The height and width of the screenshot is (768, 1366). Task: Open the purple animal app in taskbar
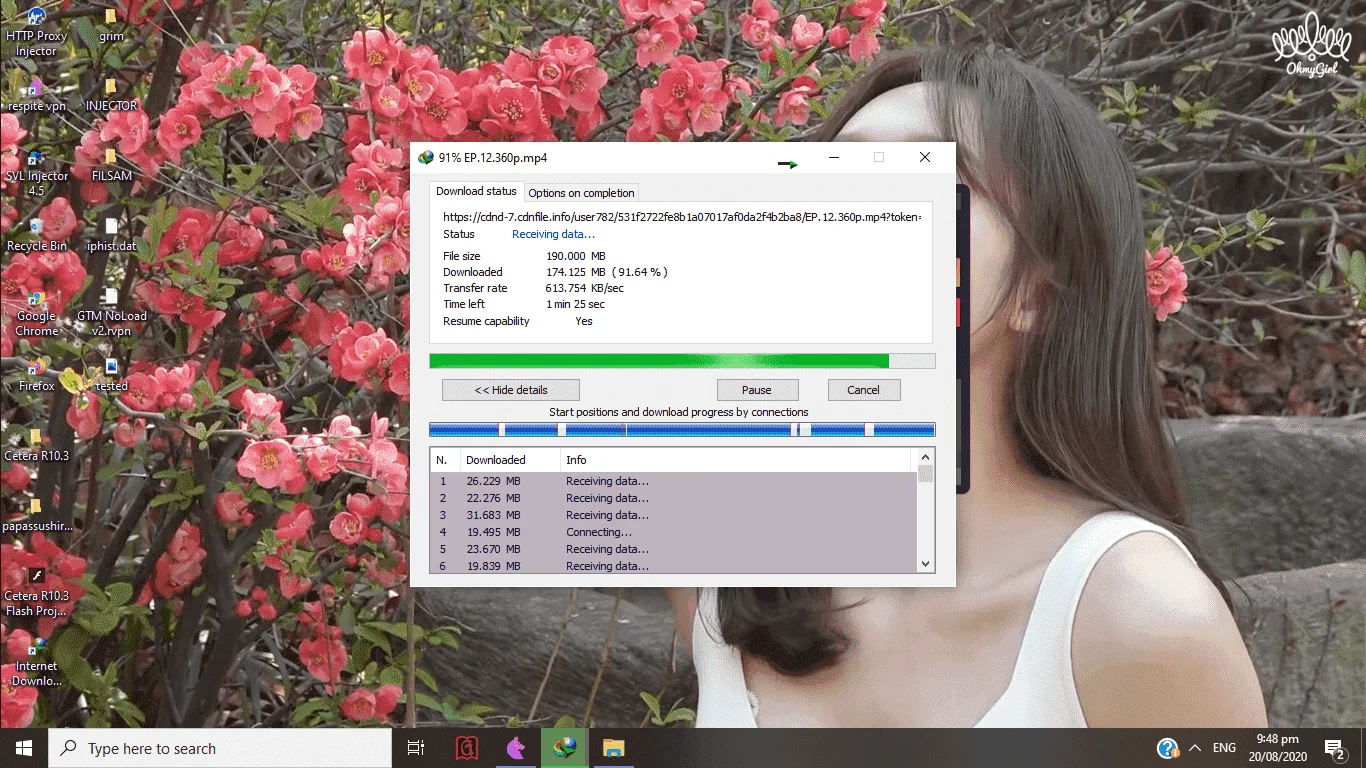516,748
